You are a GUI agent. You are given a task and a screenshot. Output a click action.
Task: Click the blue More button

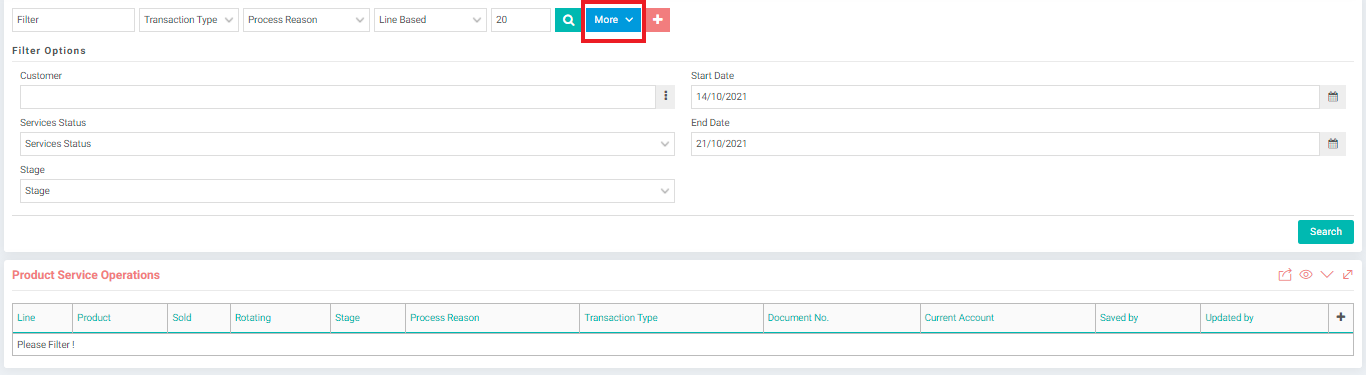point(613,20)
